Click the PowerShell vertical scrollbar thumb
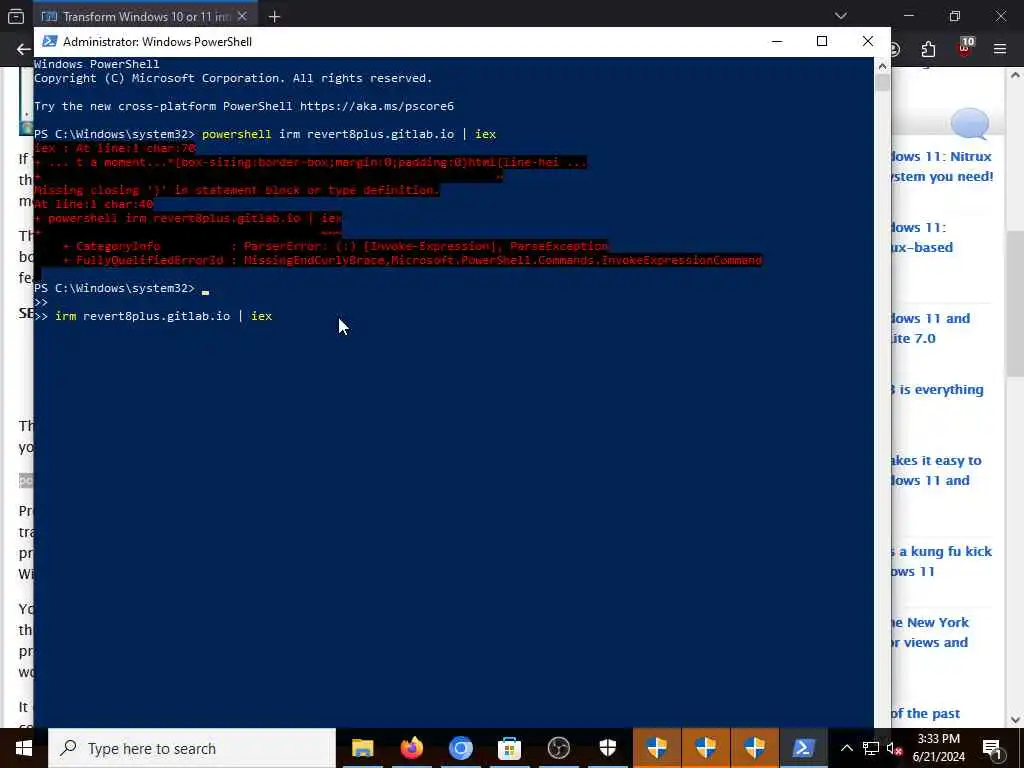Image resolution: width=1024 pixels, height=768 pixels. coord(882,83)
